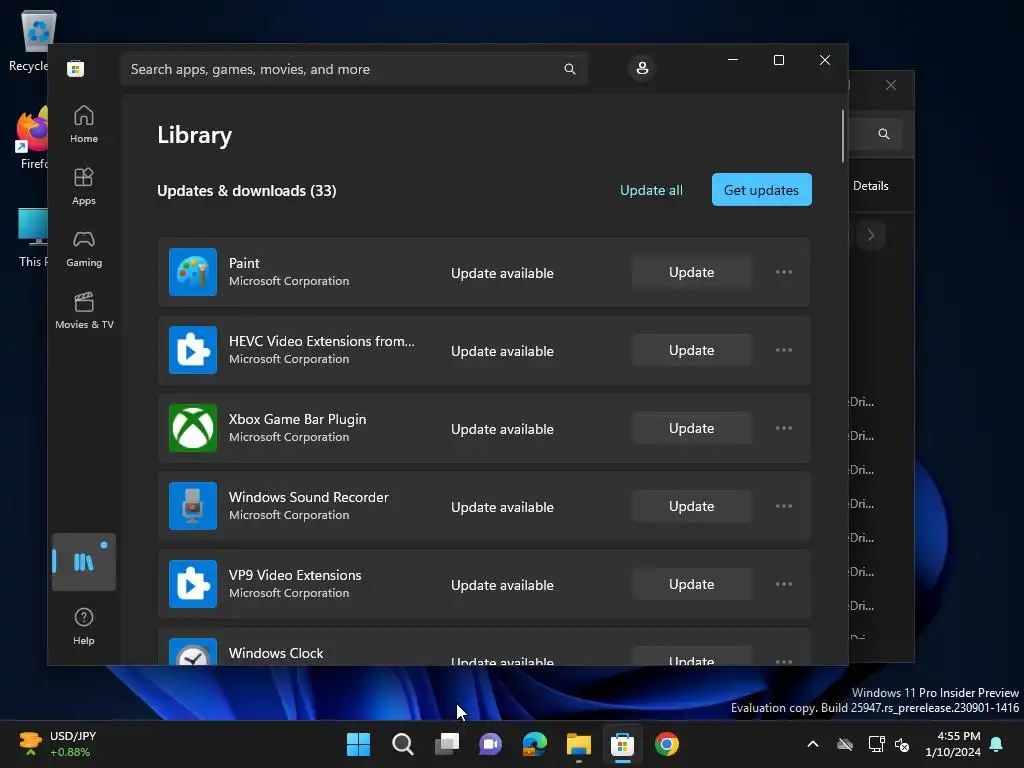The image size is (1024, 768).
Task: Open the Home section in Microsoft Store
Action: click(84, 124)
